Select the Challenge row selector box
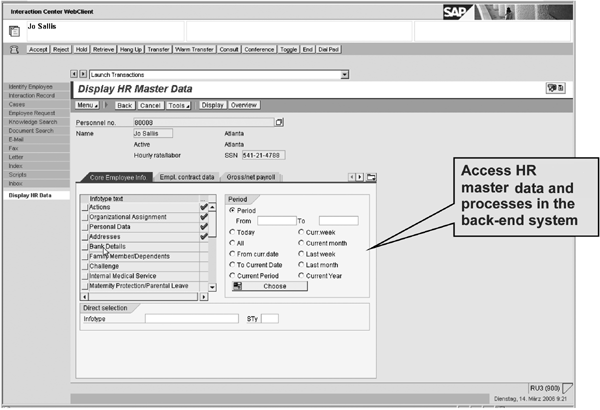Viewport: 600px width, 410px height. point(85,266)
